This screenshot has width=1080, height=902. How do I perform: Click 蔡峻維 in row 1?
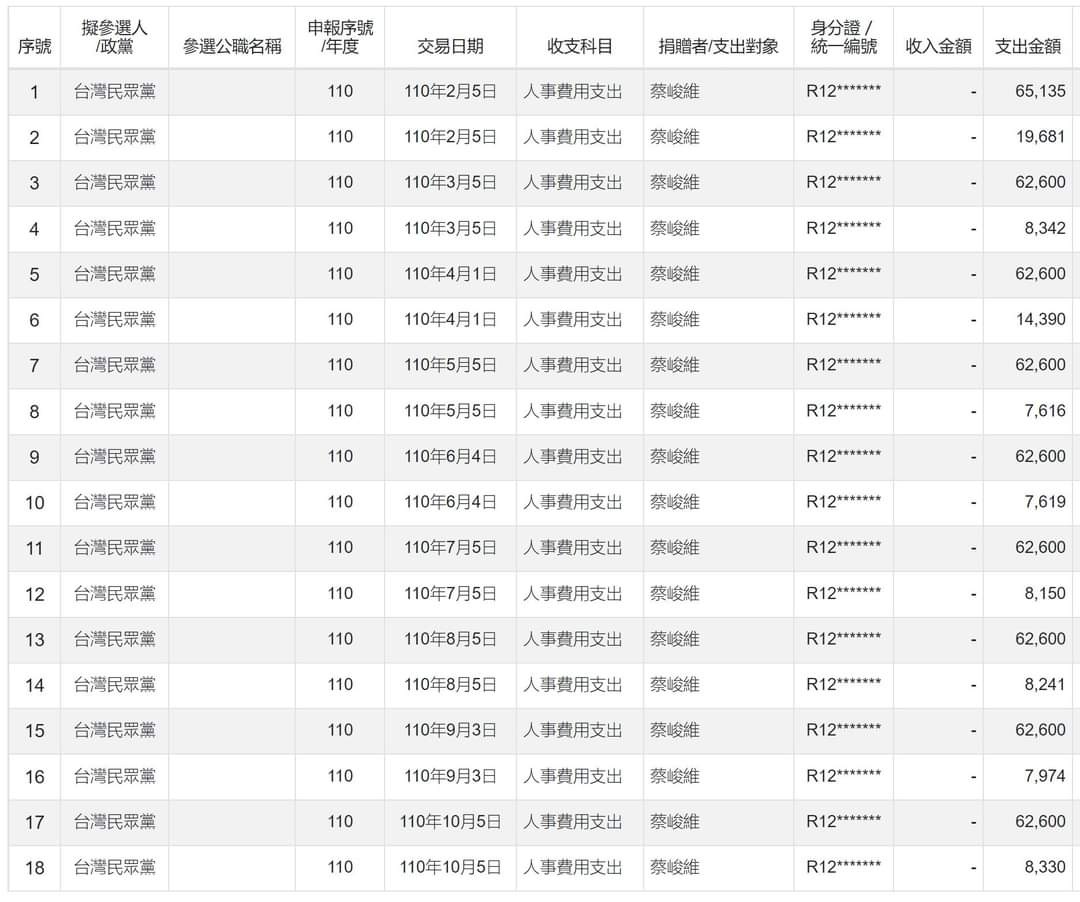pyautogui.click(x=675, y=91)
